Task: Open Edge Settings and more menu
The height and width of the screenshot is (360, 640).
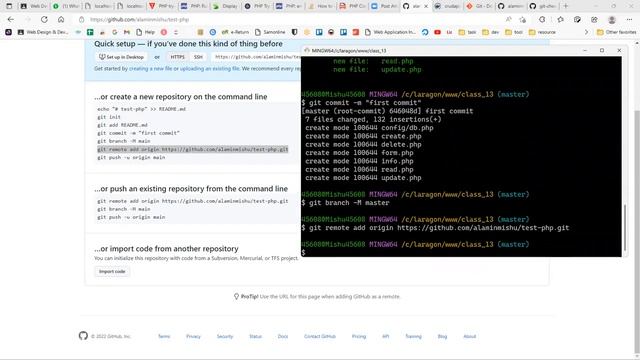Action: pos(629,20)
